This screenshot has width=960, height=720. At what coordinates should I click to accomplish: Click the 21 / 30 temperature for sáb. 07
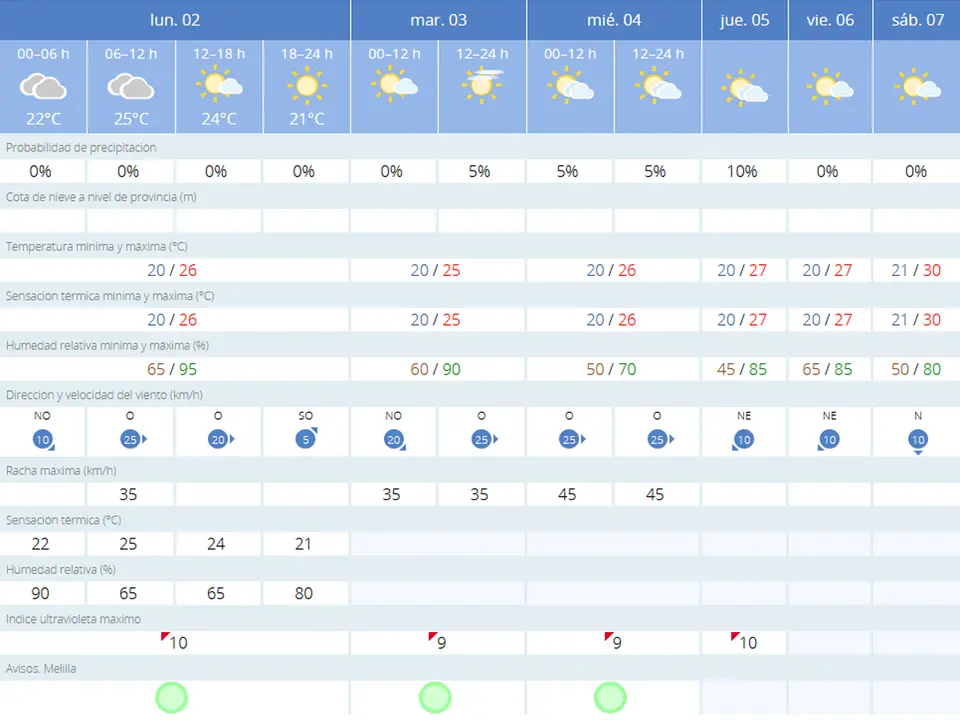(916, 270)
